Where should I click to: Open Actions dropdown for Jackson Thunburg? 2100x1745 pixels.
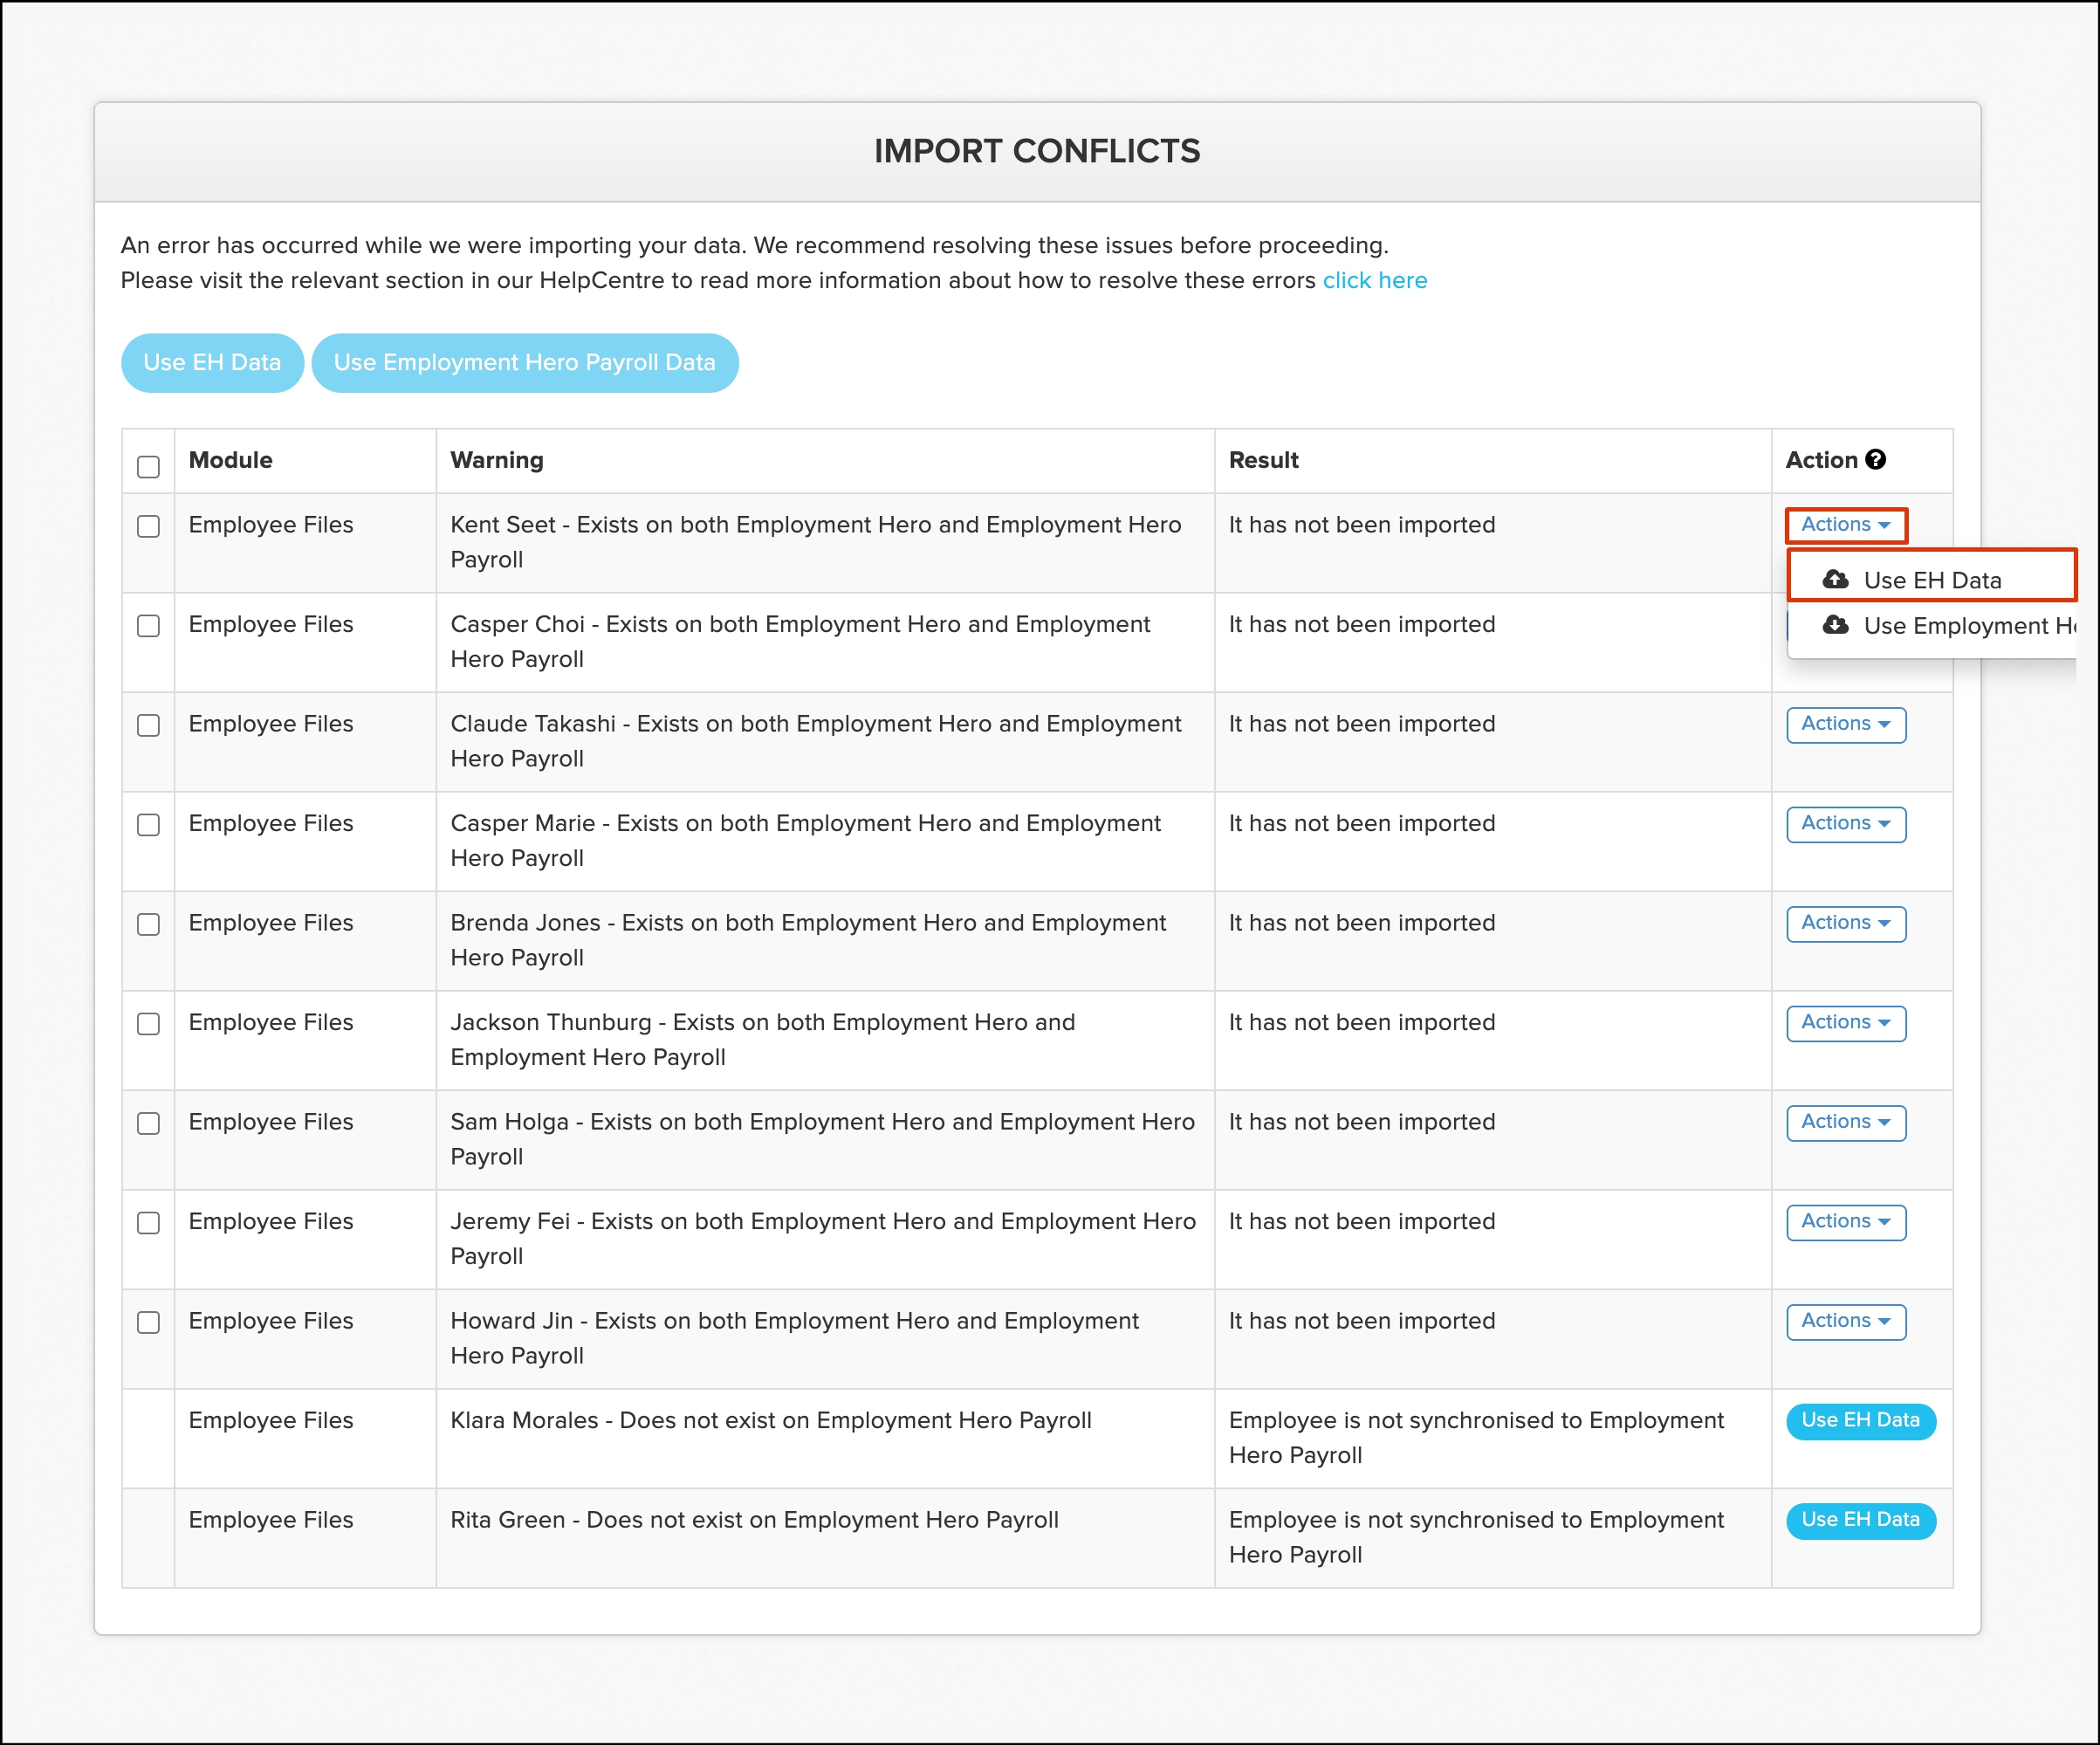point(1845,1022)
